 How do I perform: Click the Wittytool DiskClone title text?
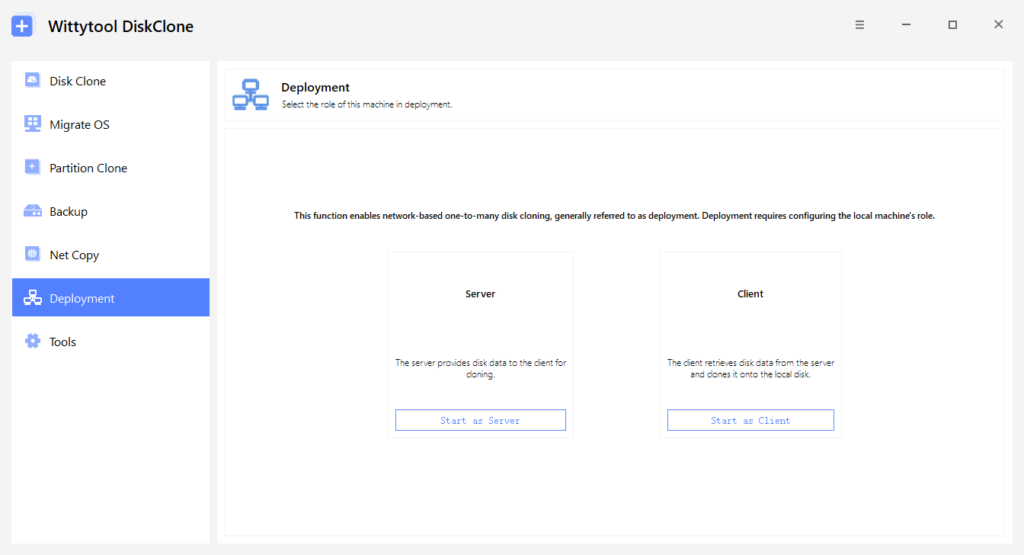[x=121, y=26]
